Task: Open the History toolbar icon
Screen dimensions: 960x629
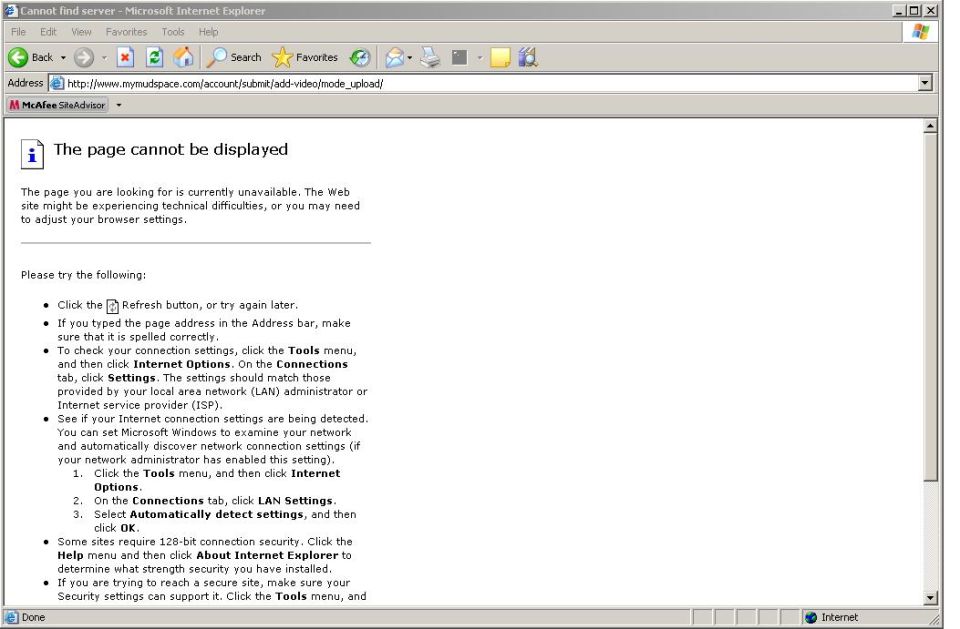Action: click(x=360, y=58)
